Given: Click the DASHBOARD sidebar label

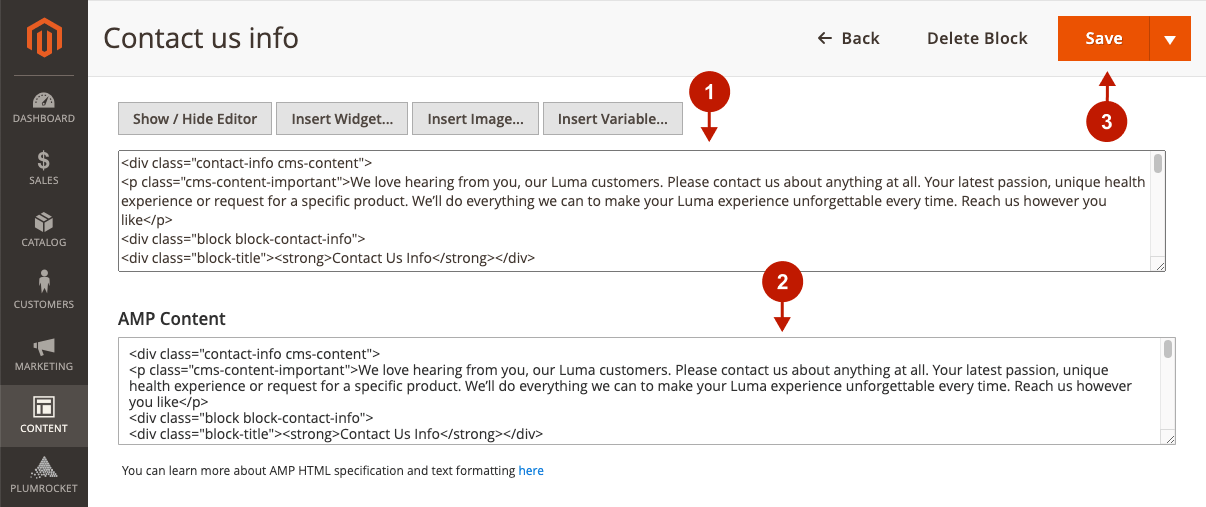Looking at the screenshot, I should (43, 119).
